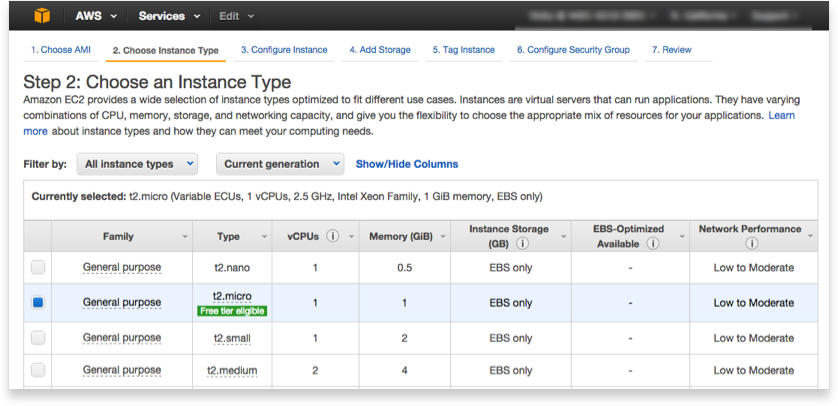Image resolution: width=838 pixels, height=406 pixels.
Task: Select the t2.small instance checkbox
Action: 38,338
